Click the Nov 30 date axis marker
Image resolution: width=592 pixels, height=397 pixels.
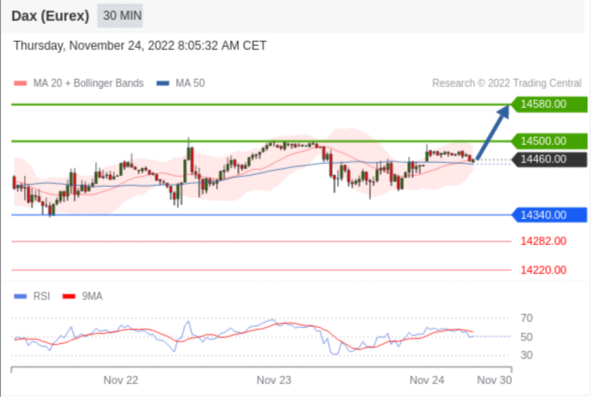tap(494, 380)
